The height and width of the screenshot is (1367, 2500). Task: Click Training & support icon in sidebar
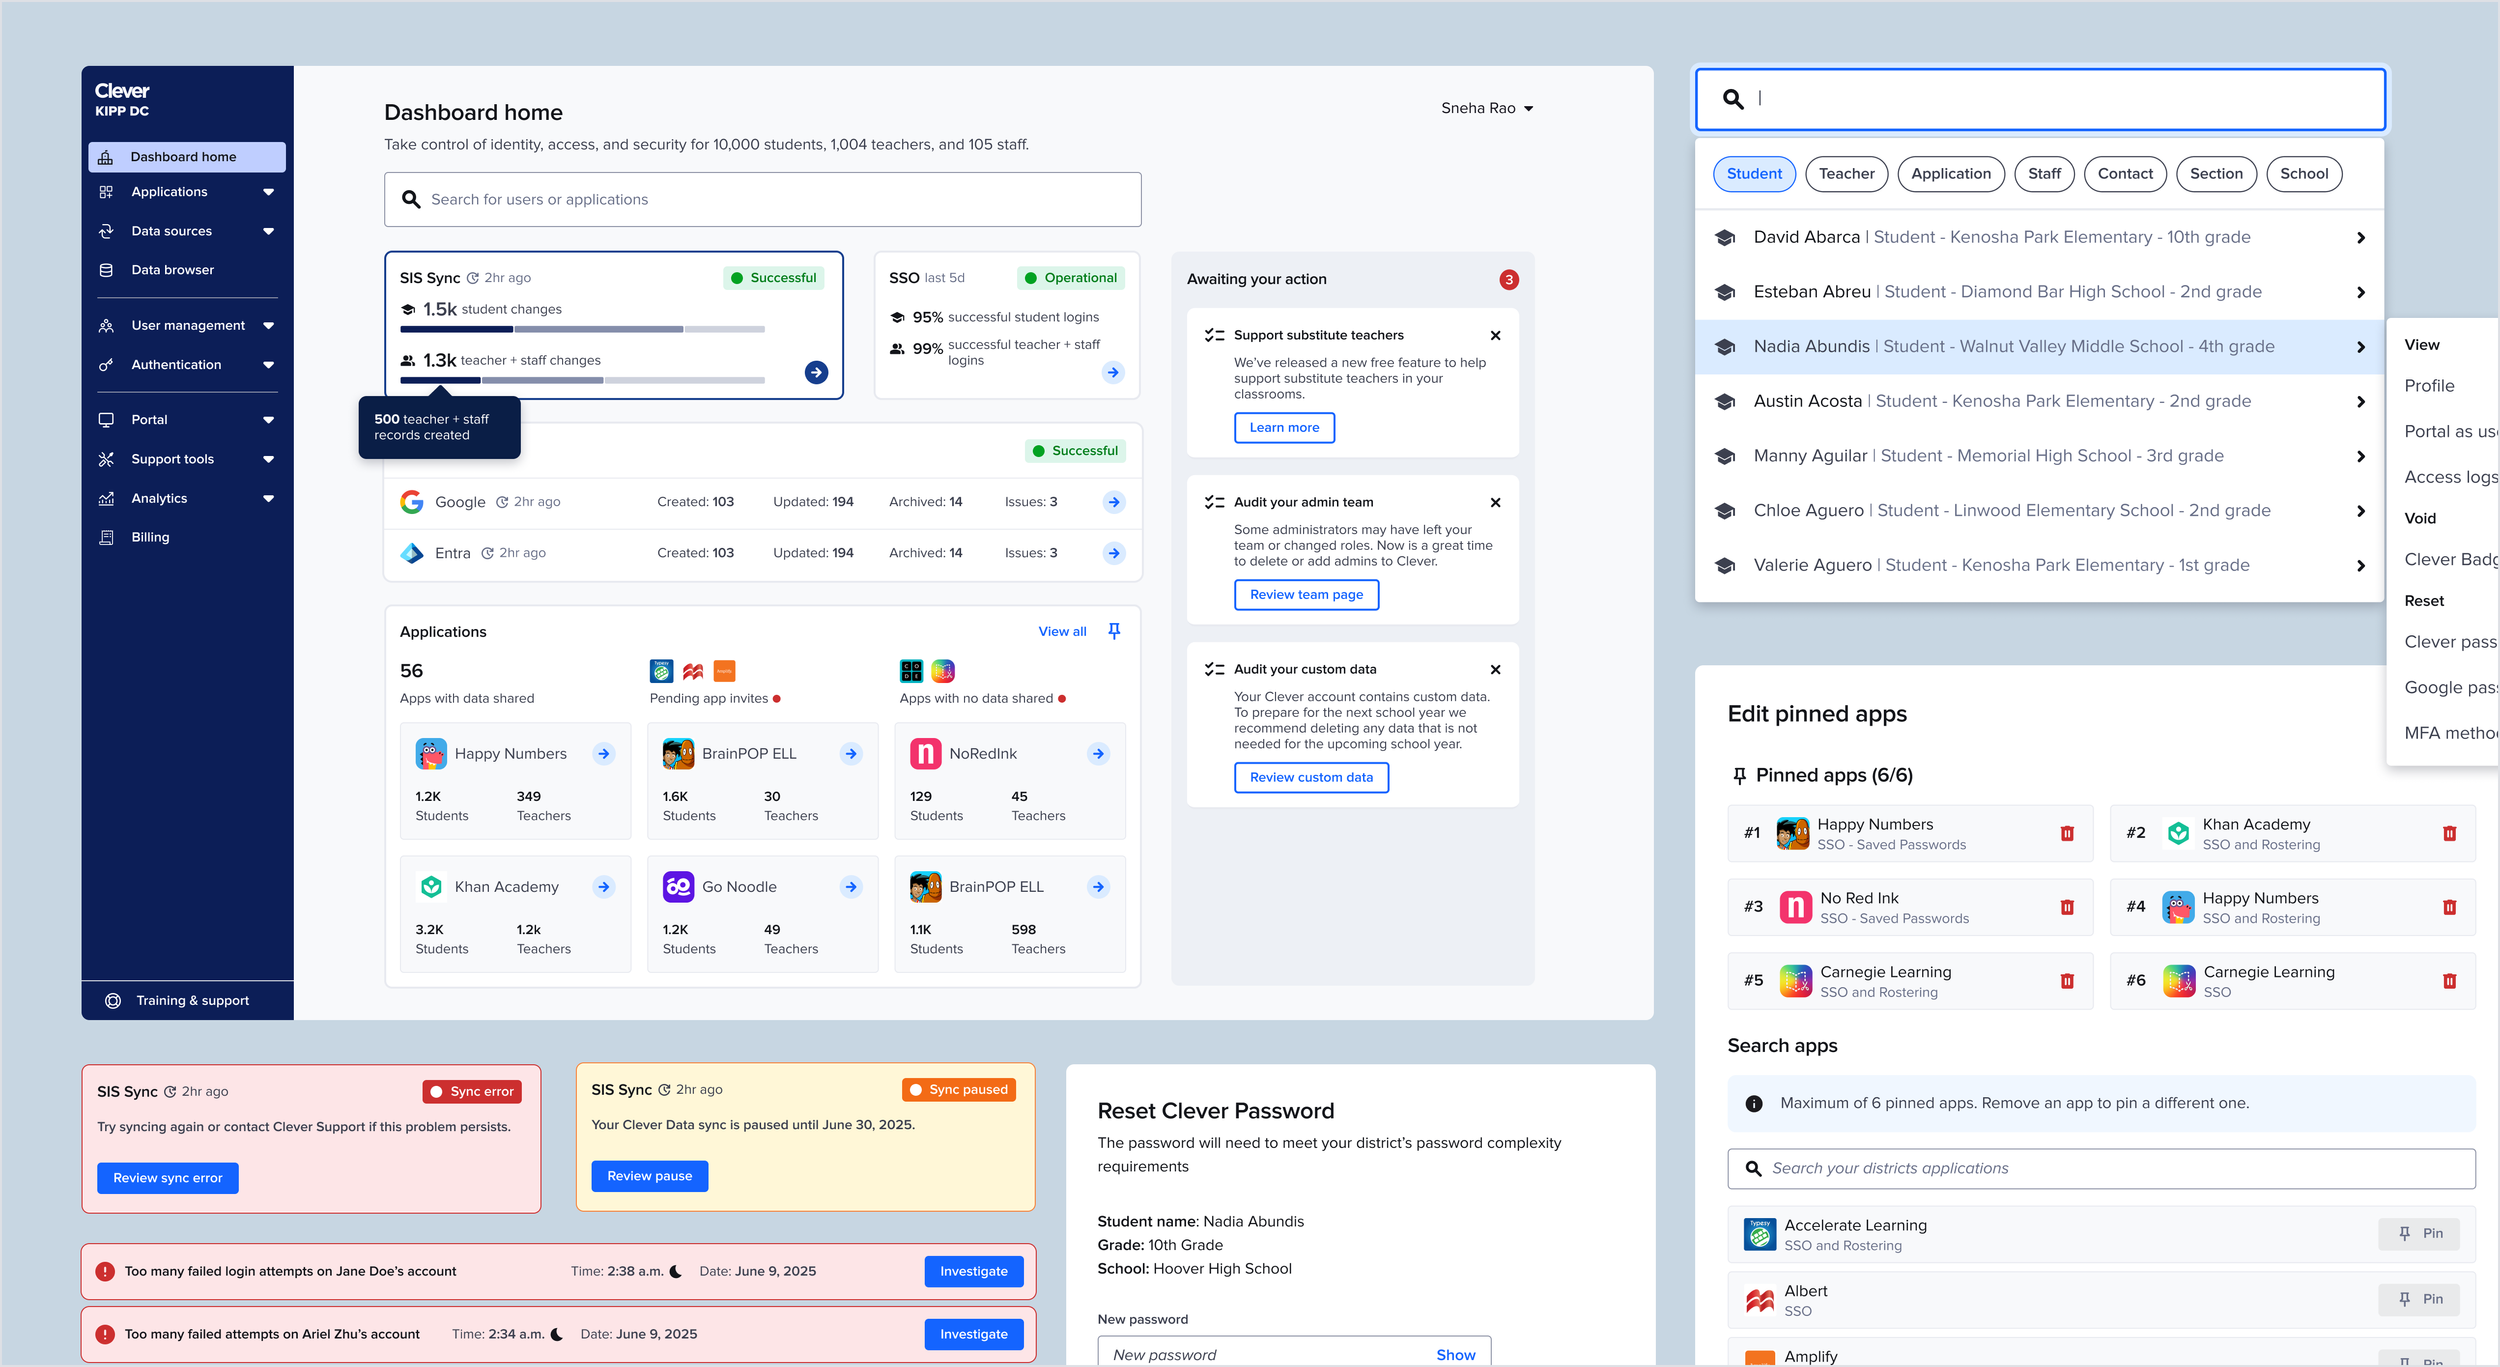[x=113, y=1000]
